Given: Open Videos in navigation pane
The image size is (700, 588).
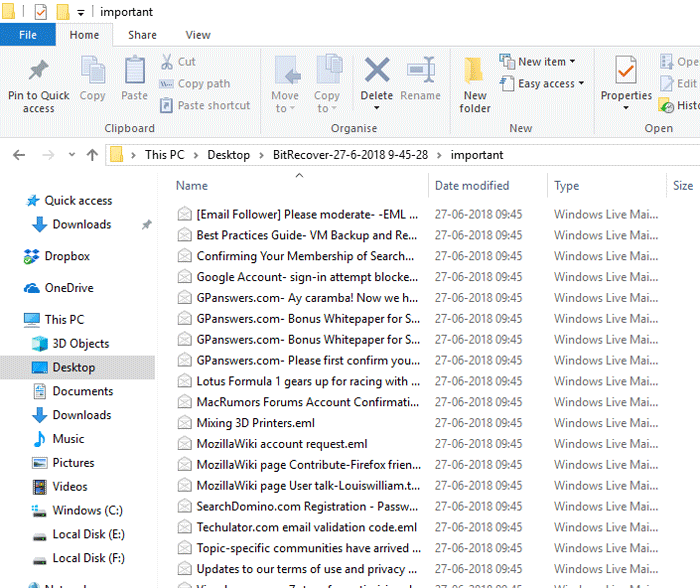Looking at the screenshot, I should click(60, 487).
